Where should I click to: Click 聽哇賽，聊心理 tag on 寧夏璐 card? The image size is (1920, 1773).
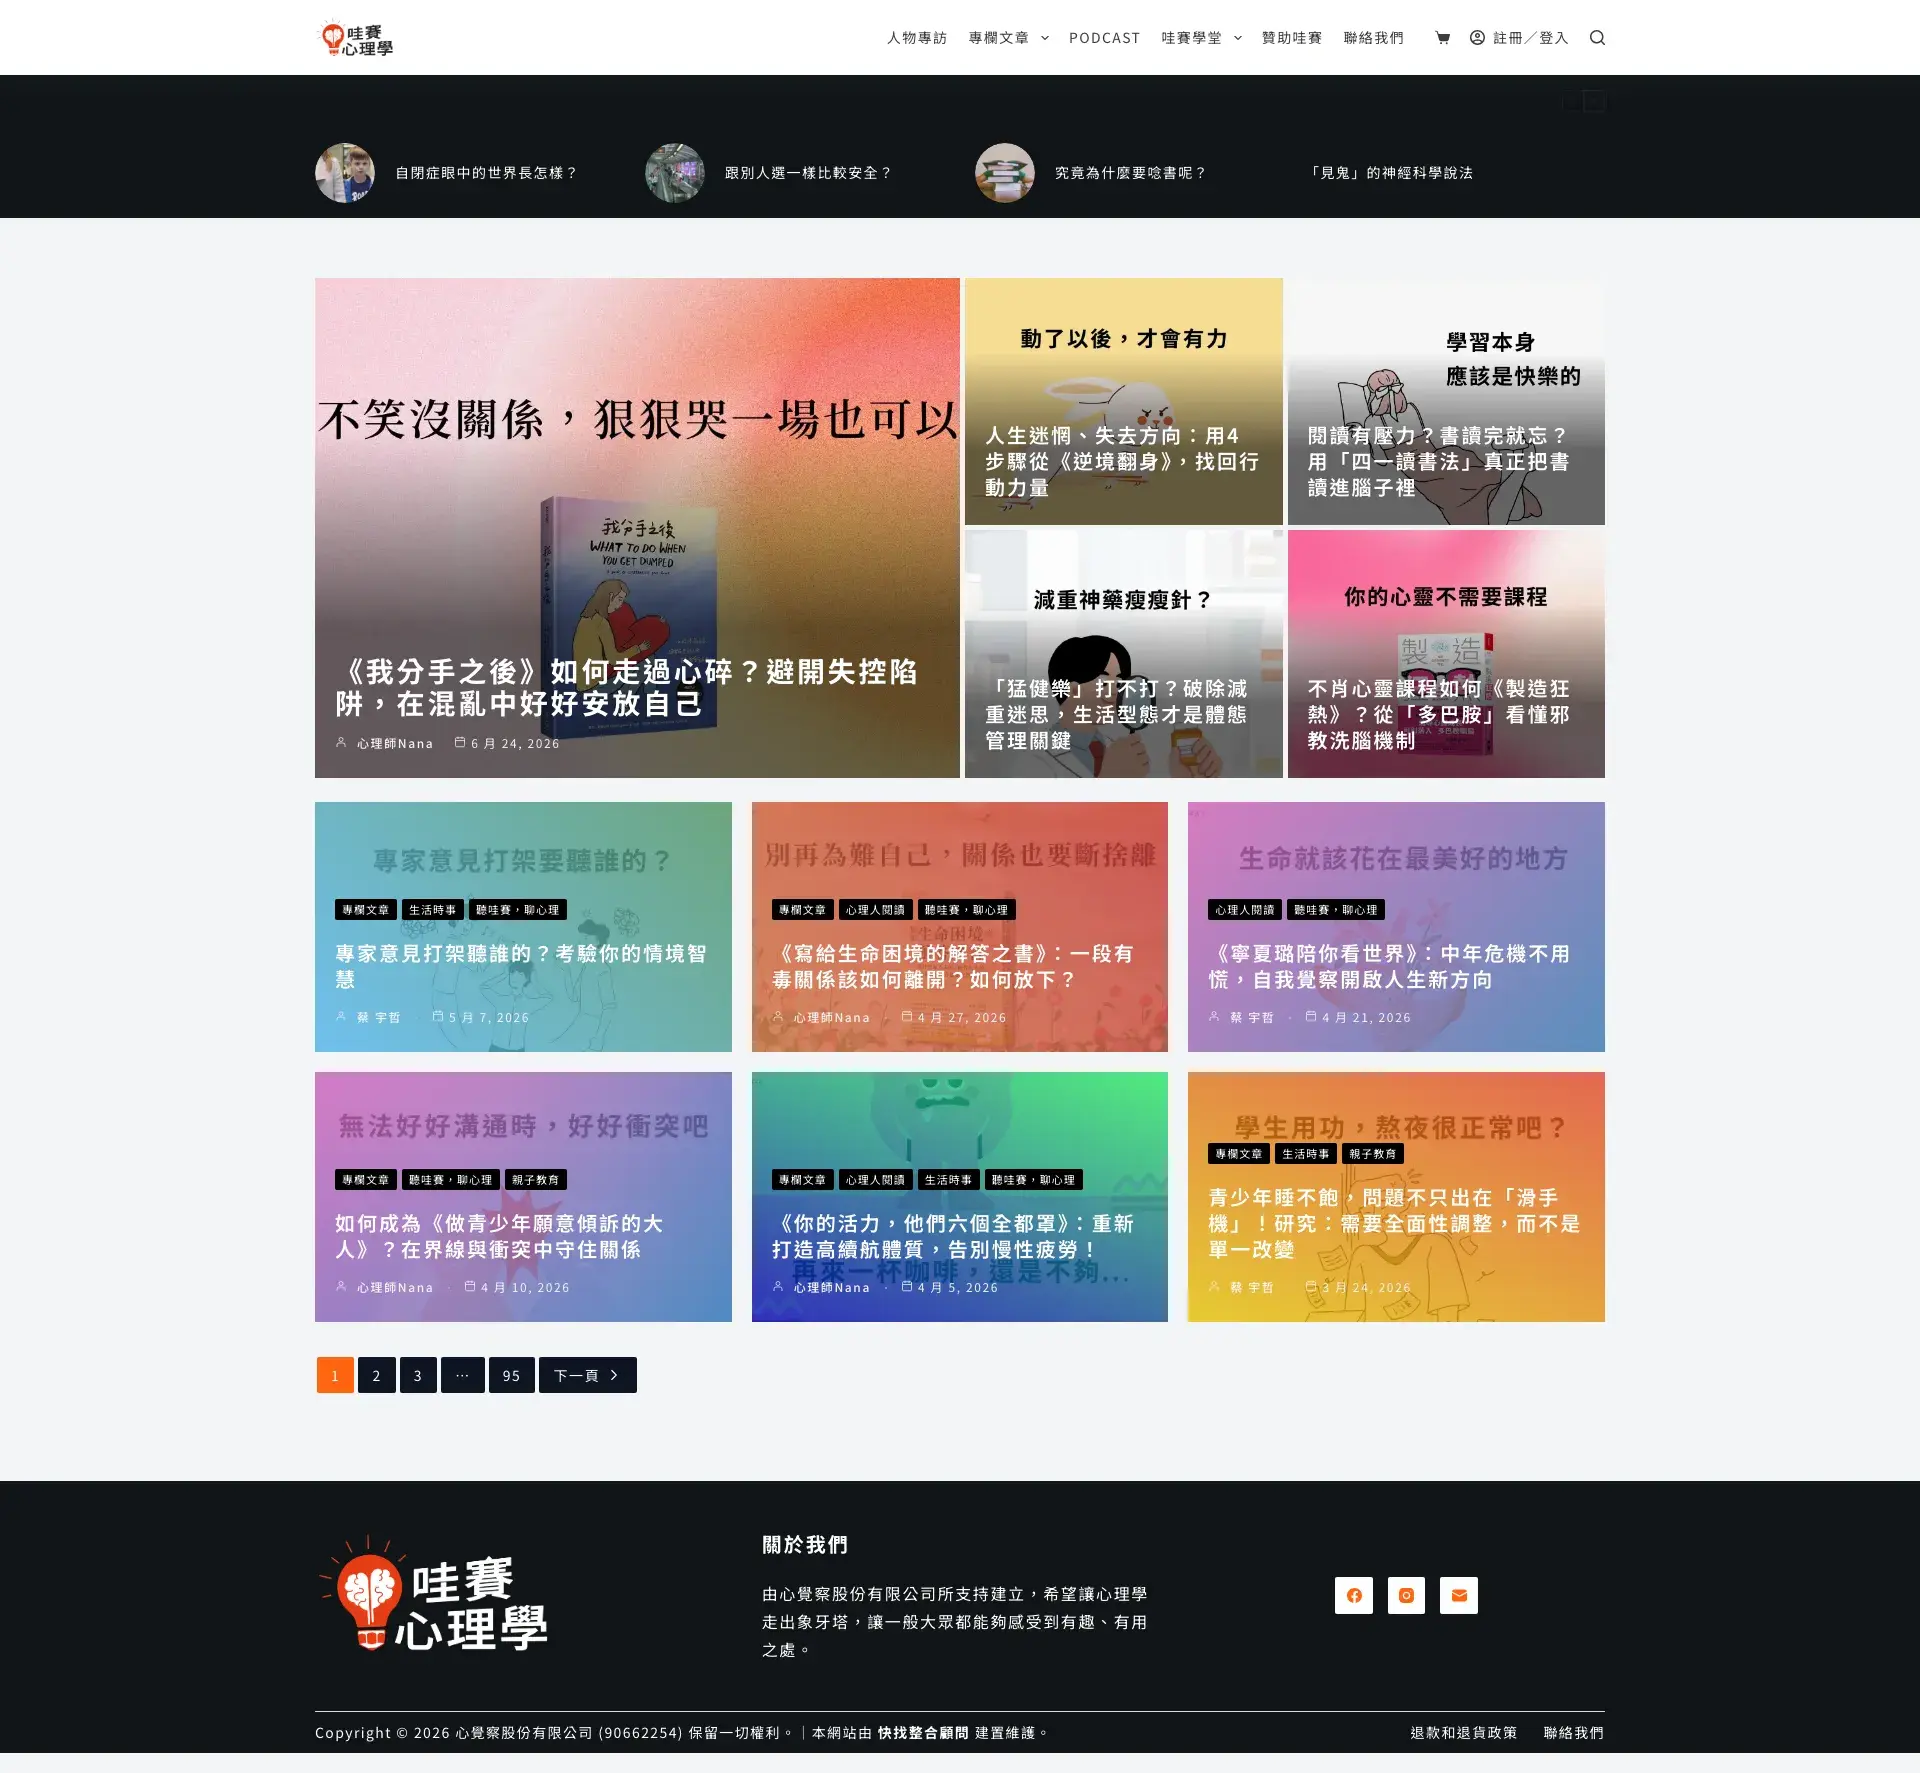(x=1336, y=910)
